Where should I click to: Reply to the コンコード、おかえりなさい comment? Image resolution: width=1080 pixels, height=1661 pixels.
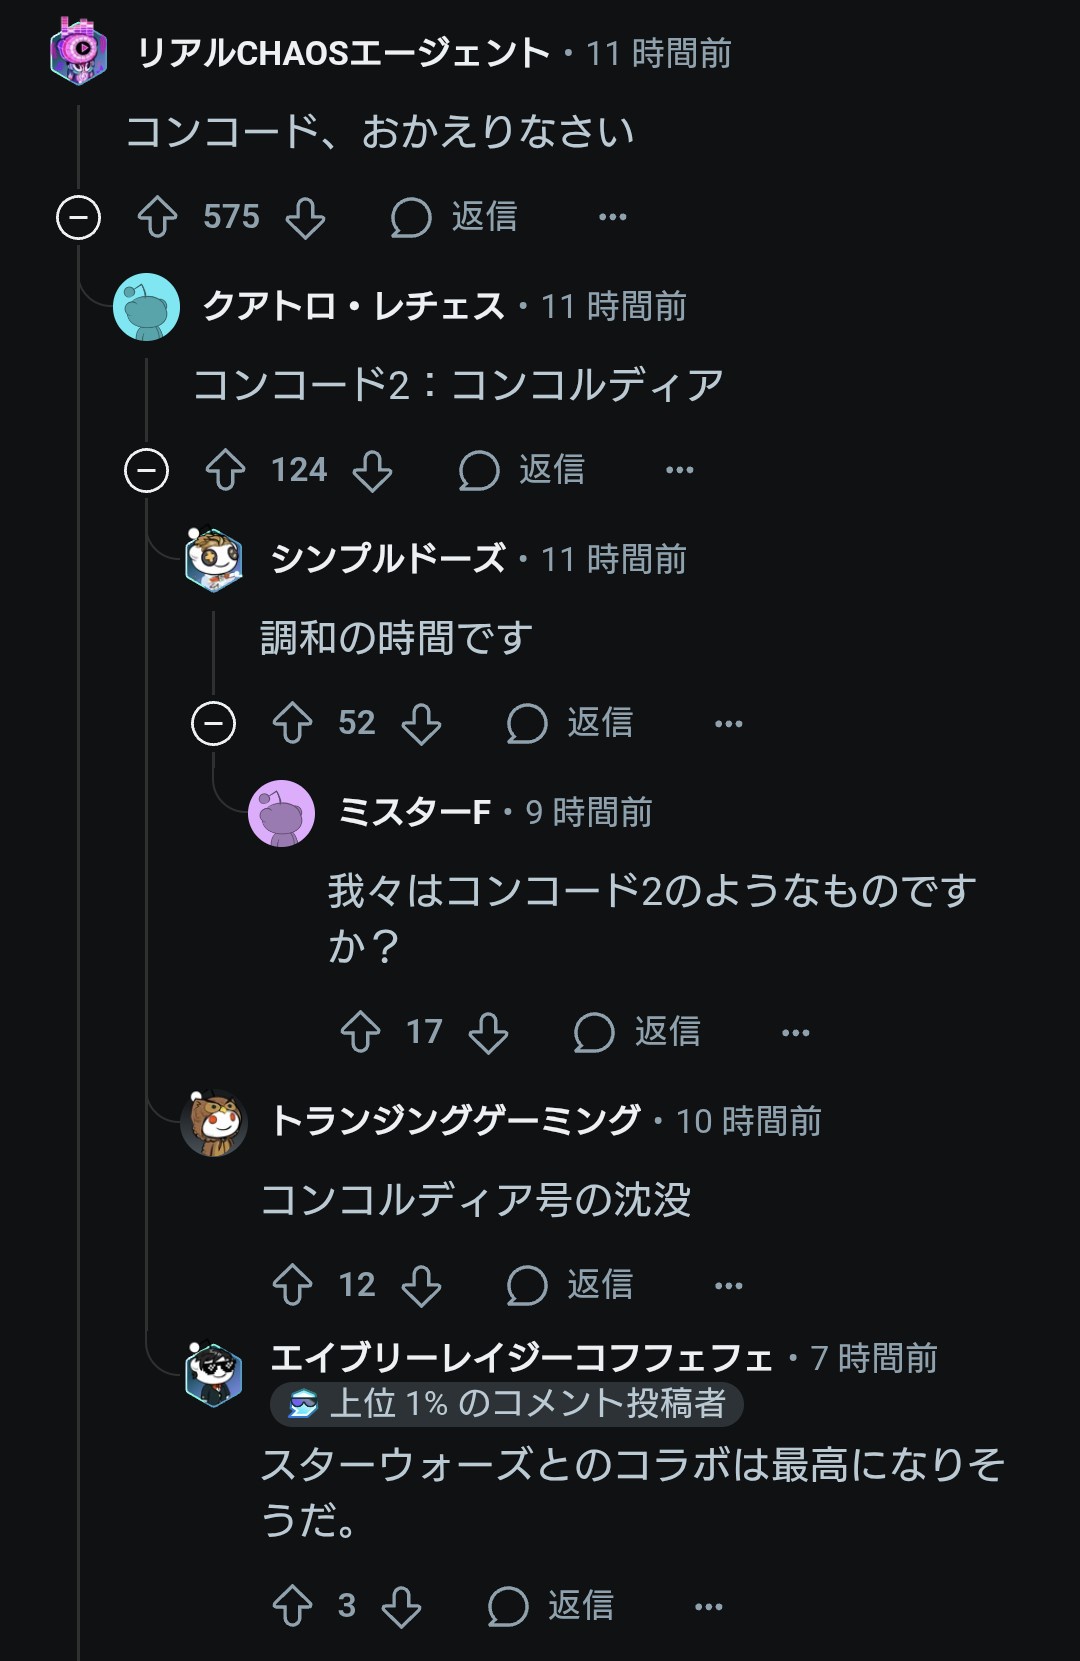[455, 217]
